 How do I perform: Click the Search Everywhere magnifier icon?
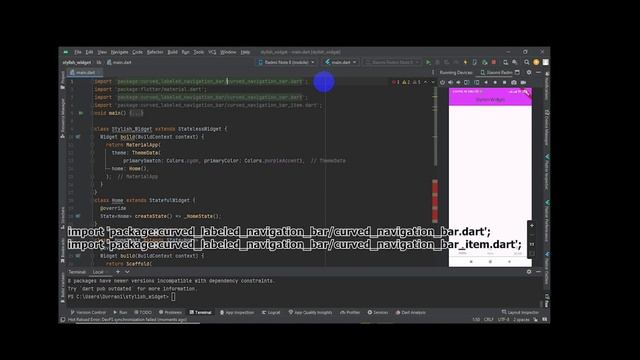[x=527, y=62]
